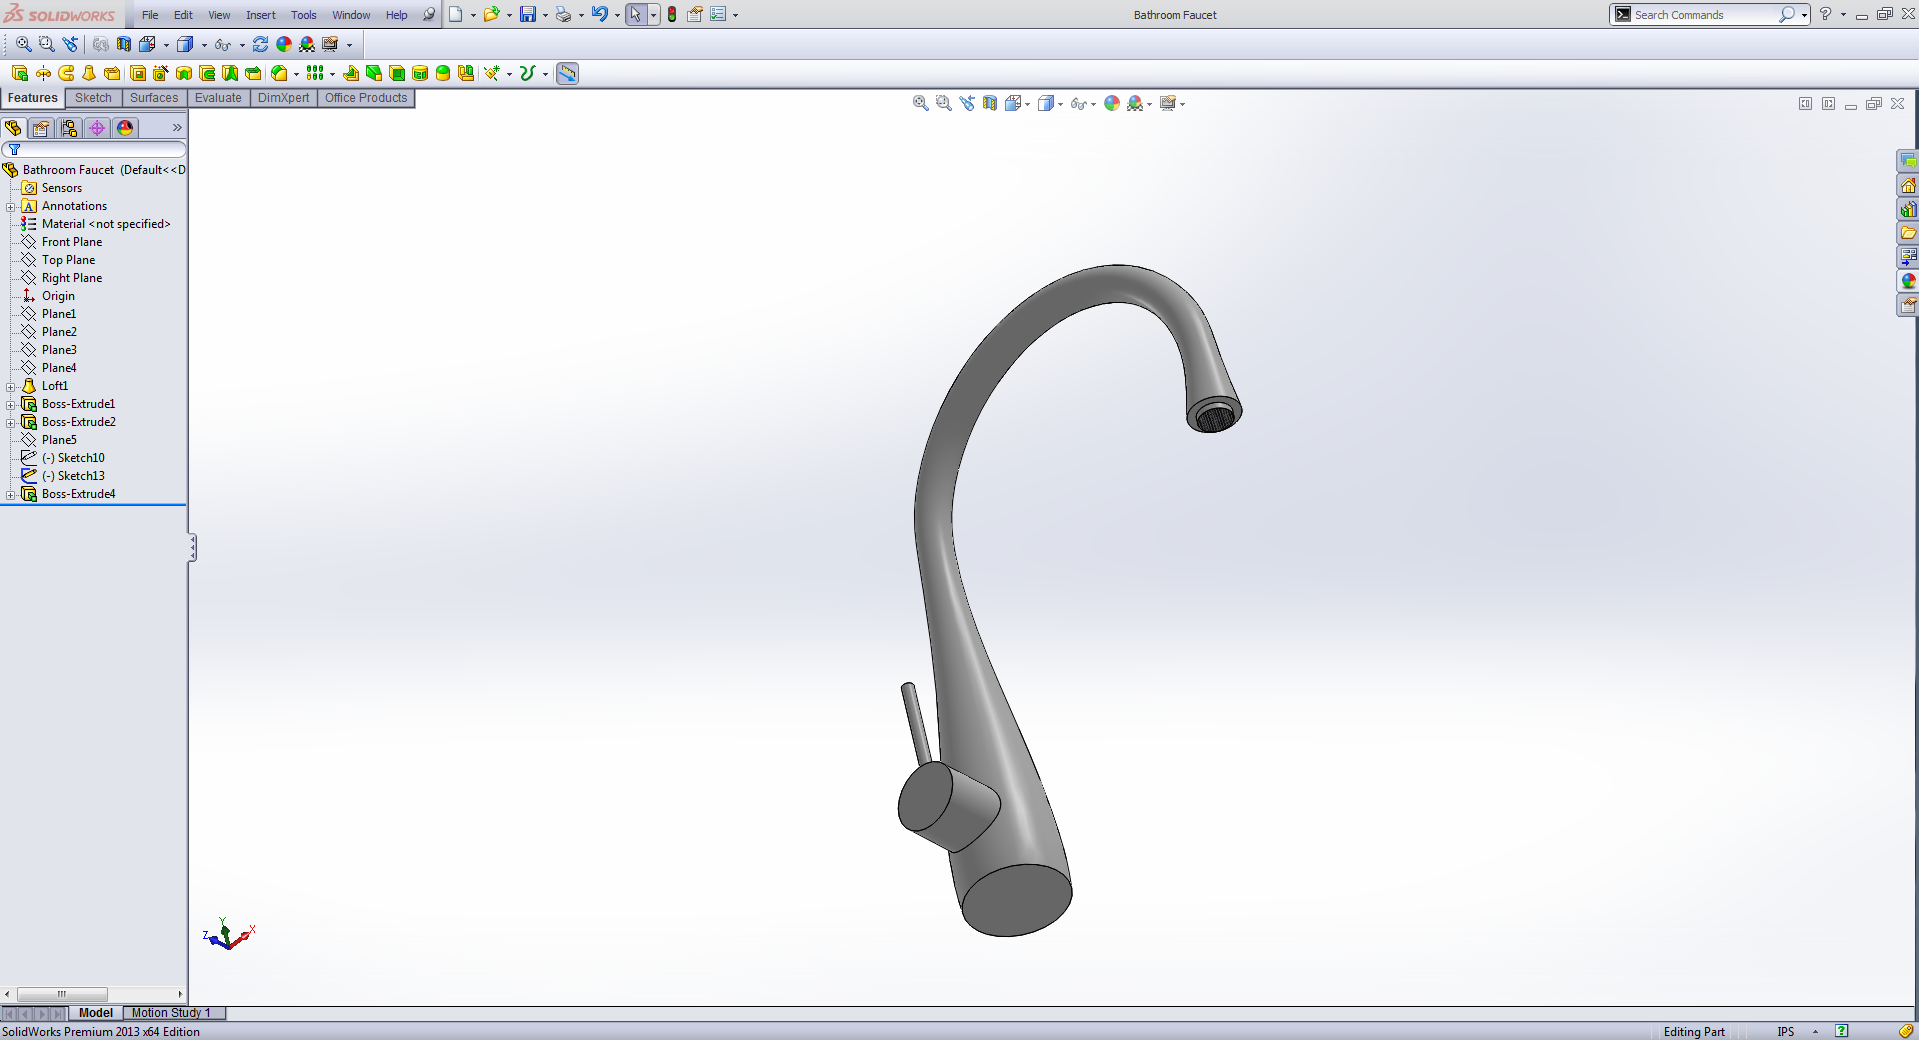Click Material <not specified> item

point(106,224)
